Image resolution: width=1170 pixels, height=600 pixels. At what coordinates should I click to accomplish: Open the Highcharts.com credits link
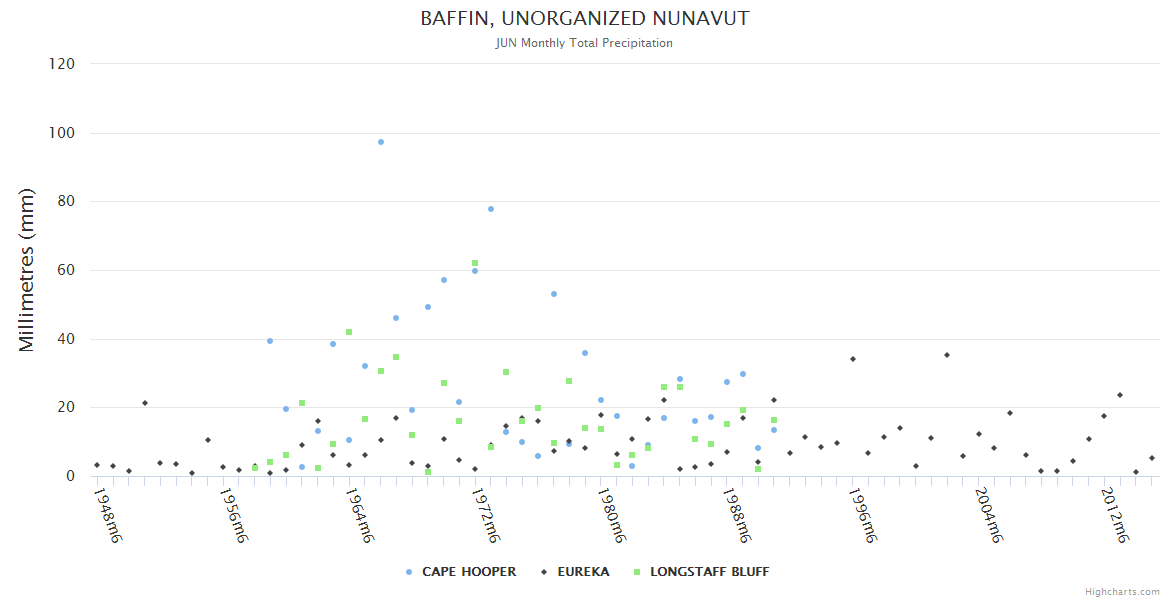click(1122, 592)
